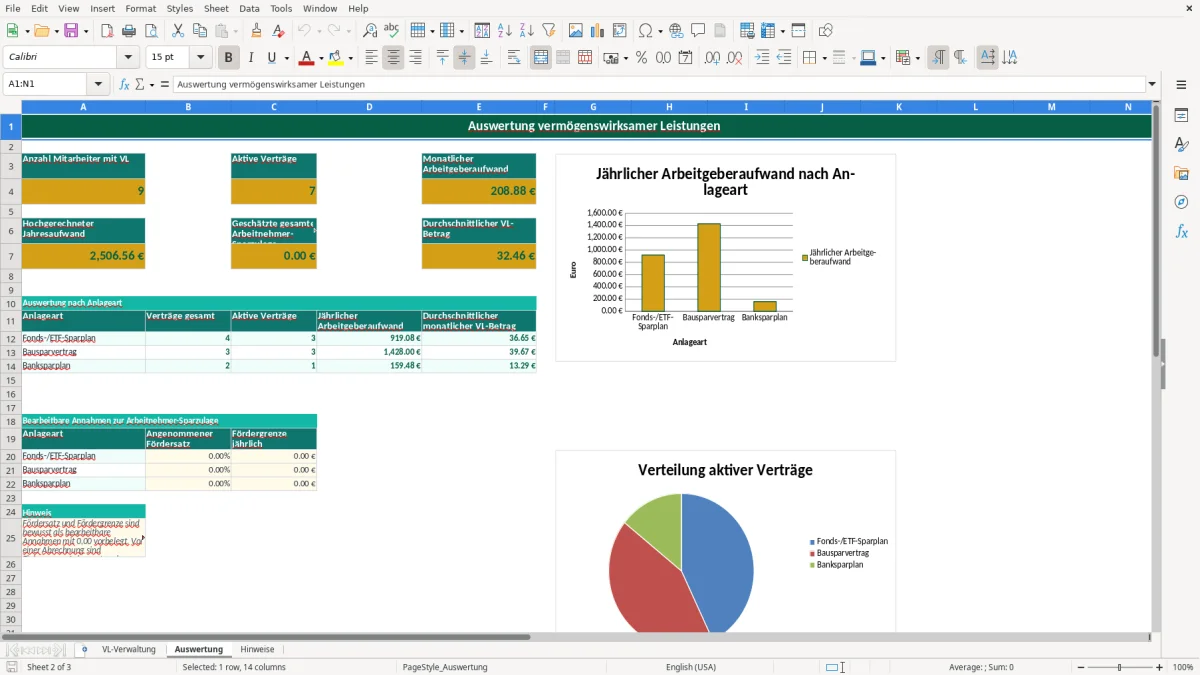The height and width of the screenshot is (675, 1200).
Task: Open Print Preview
Action: (150, 31)
